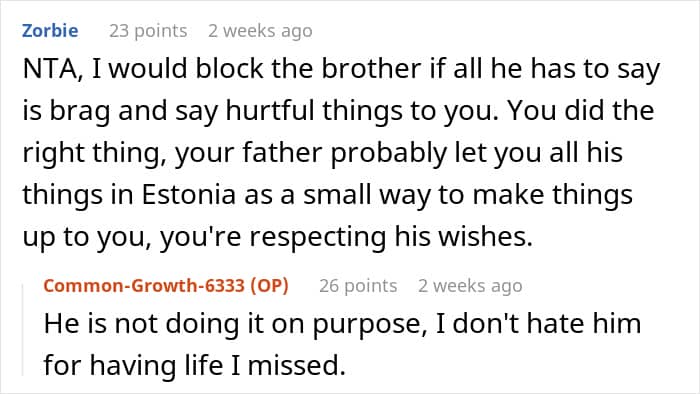Click the word Estonia in the comment
The image size is (700, 394).
click(x=188, y=195)
